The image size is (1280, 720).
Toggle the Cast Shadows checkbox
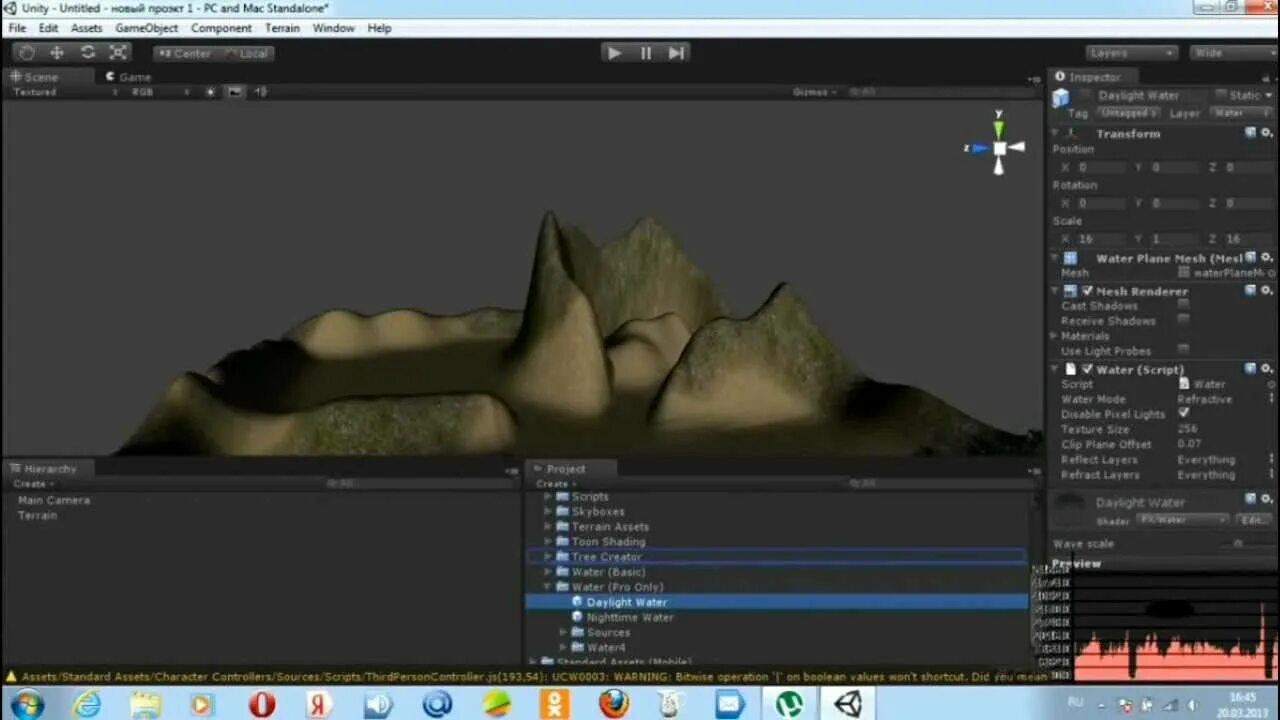[x=1184, y=304]
